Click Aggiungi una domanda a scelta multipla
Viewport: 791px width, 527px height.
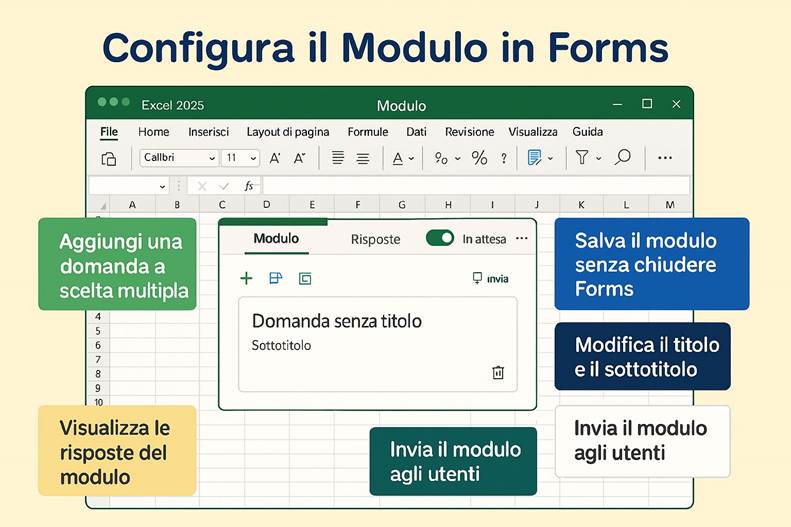pyautogui.click(x=117, y=264)
